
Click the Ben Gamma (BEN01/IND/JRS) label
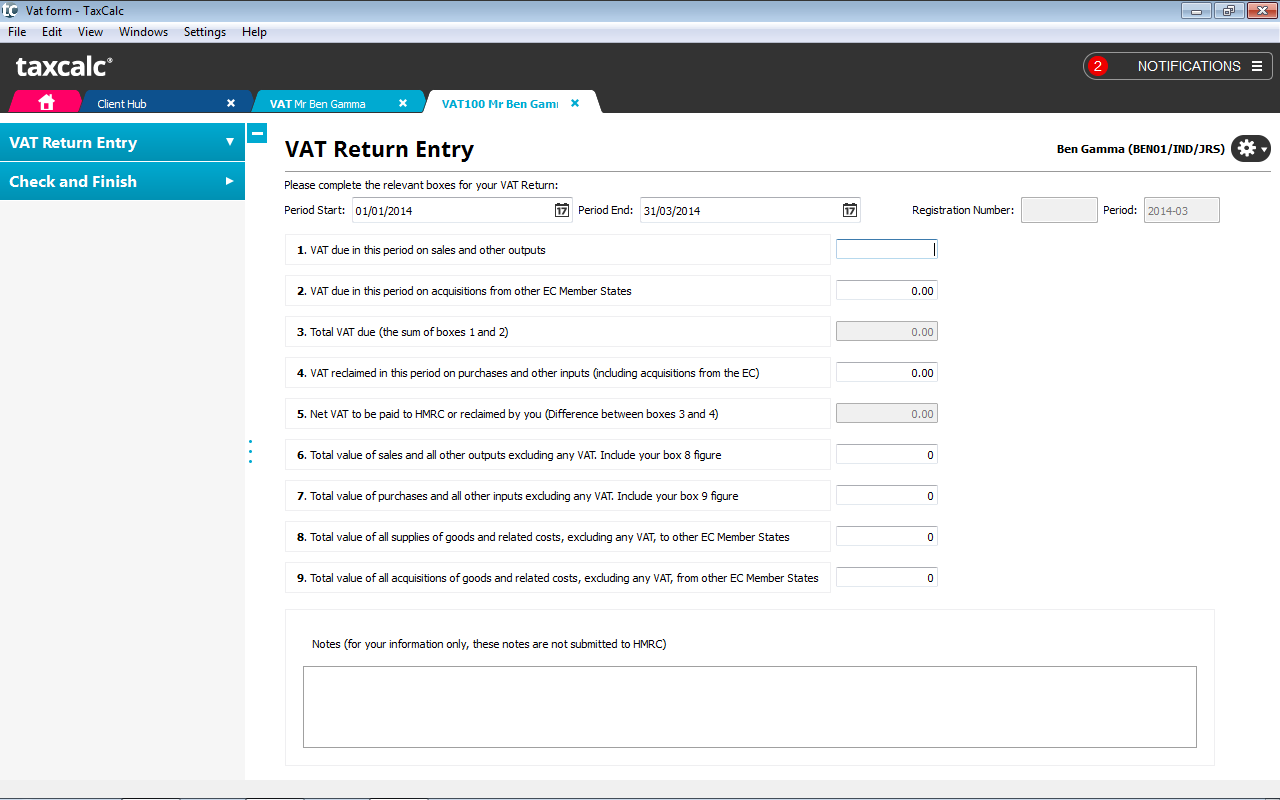click(x=1140, y=149)
